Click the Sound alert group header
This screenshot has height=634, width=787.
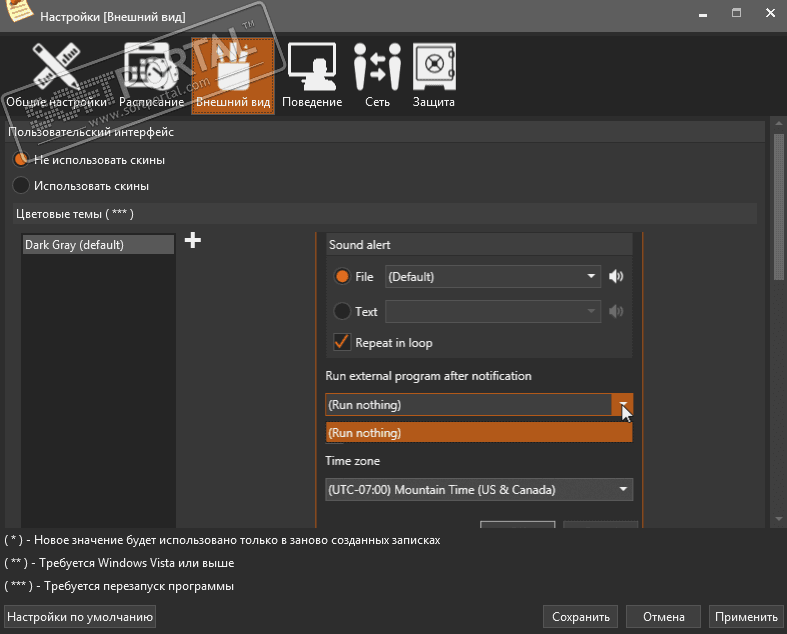point(479,244)
